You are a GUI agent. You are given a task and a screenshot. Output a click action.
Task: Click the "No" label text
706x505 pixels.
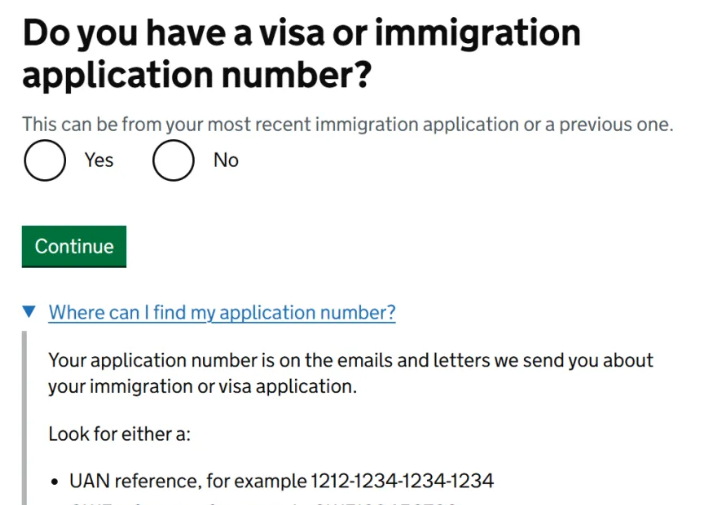pyautogui.click(x=226, y=160)
